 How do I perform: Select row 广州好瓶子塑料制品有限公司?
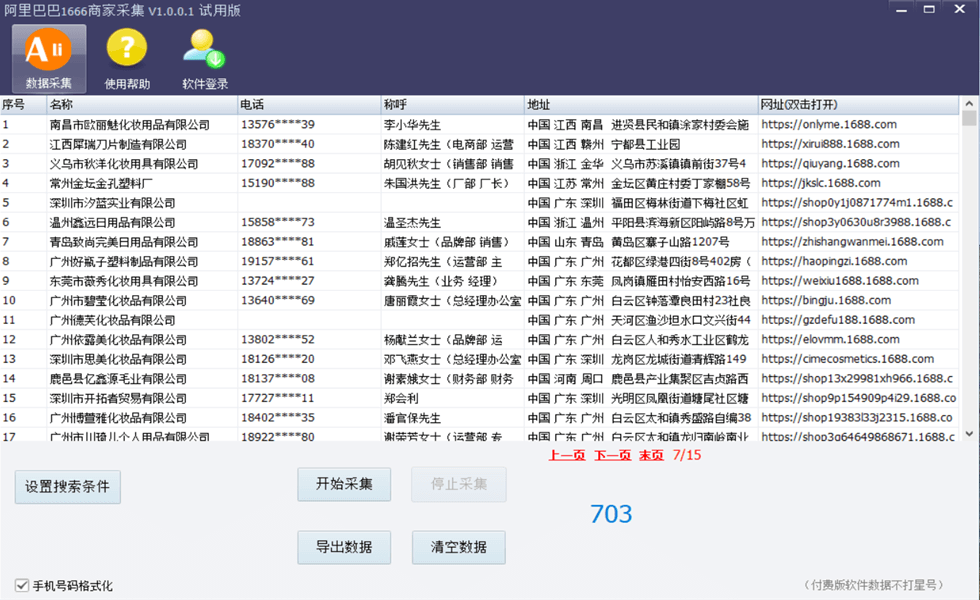[479, 262]
